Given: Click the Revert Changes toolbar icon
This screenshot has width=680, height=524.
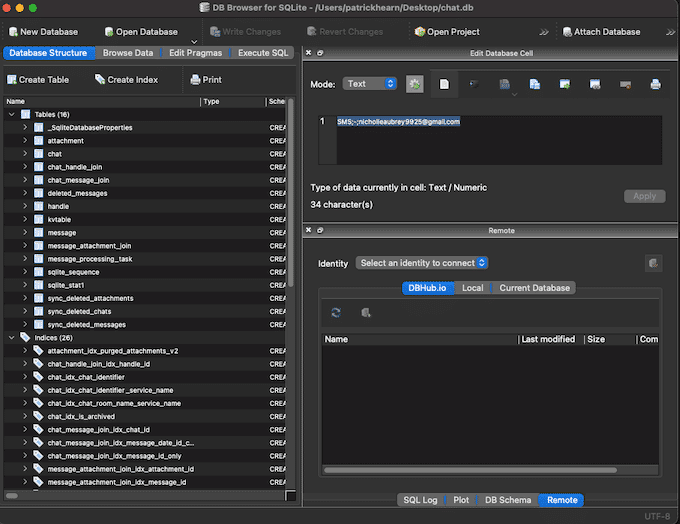Looking at the screenshot, I should click(311, 32).
